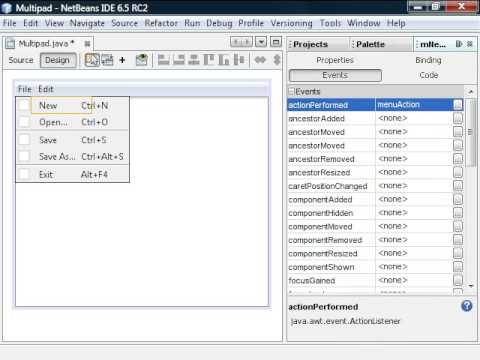
Task: Select the Exit Alt+F4 menu item
Action: [72, 174]
